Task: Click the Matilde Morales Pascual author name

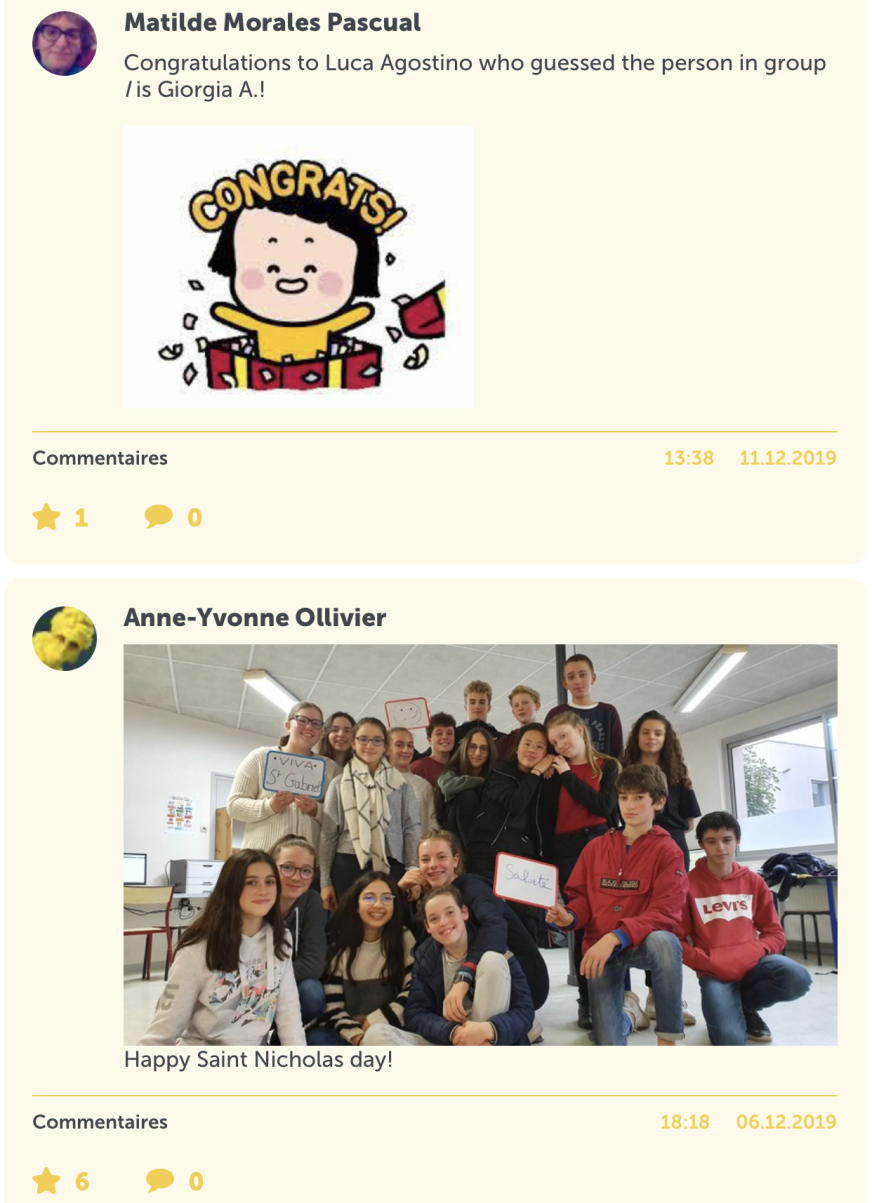Action: click(x=272, y=22)
